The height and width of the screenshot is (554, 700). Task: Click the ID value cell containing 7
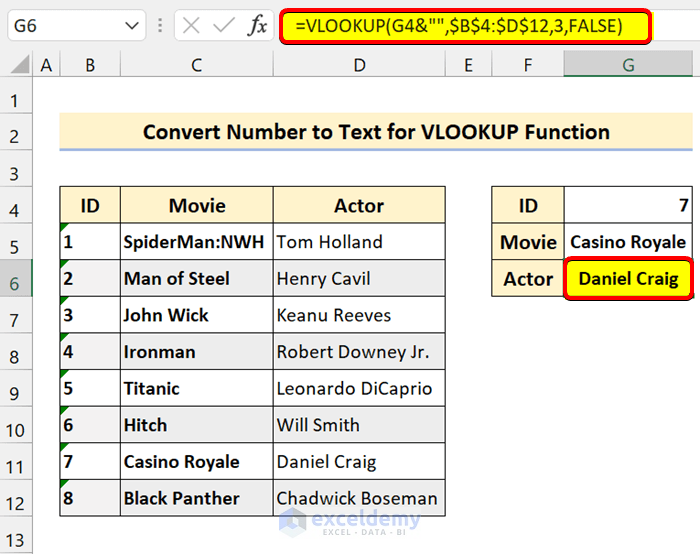(x=629, y=206)
